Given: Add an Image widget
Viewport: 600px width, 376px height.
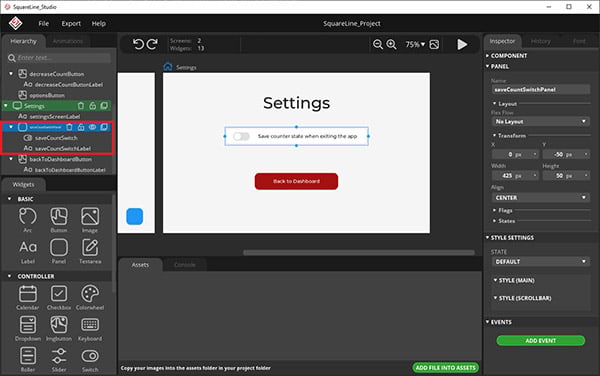Looking at the screenshot, I should (x=90, y=220).
